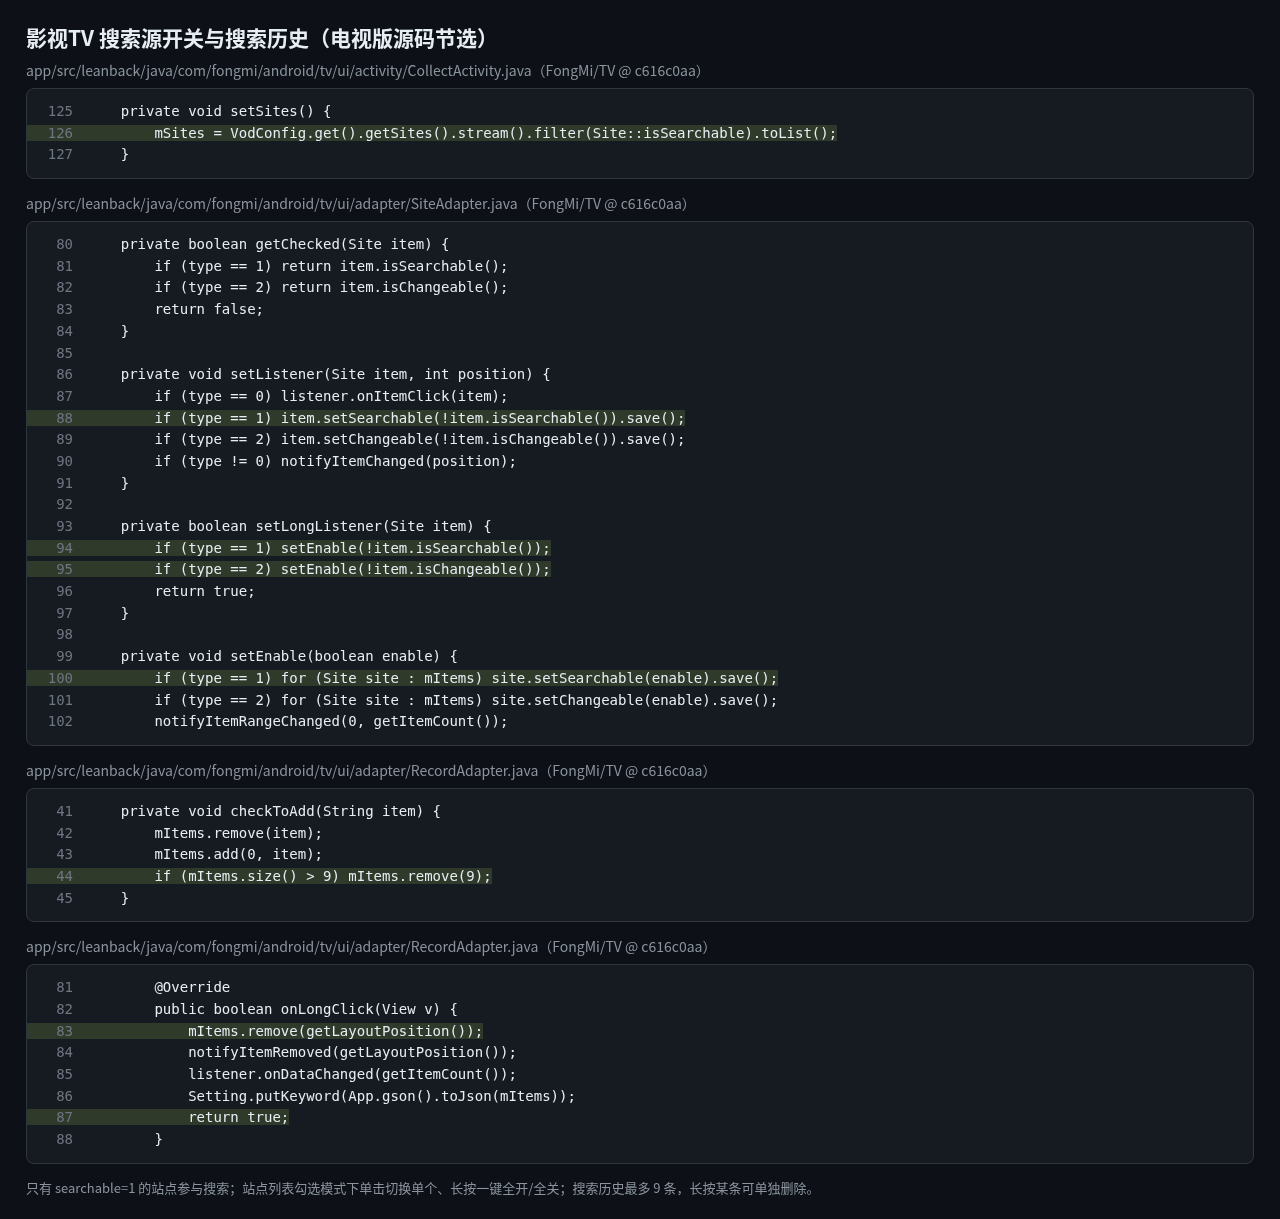Click line number 94 in setLongListener
The width and height of the screenshot is (1280, 1219).
click(64, 548)
